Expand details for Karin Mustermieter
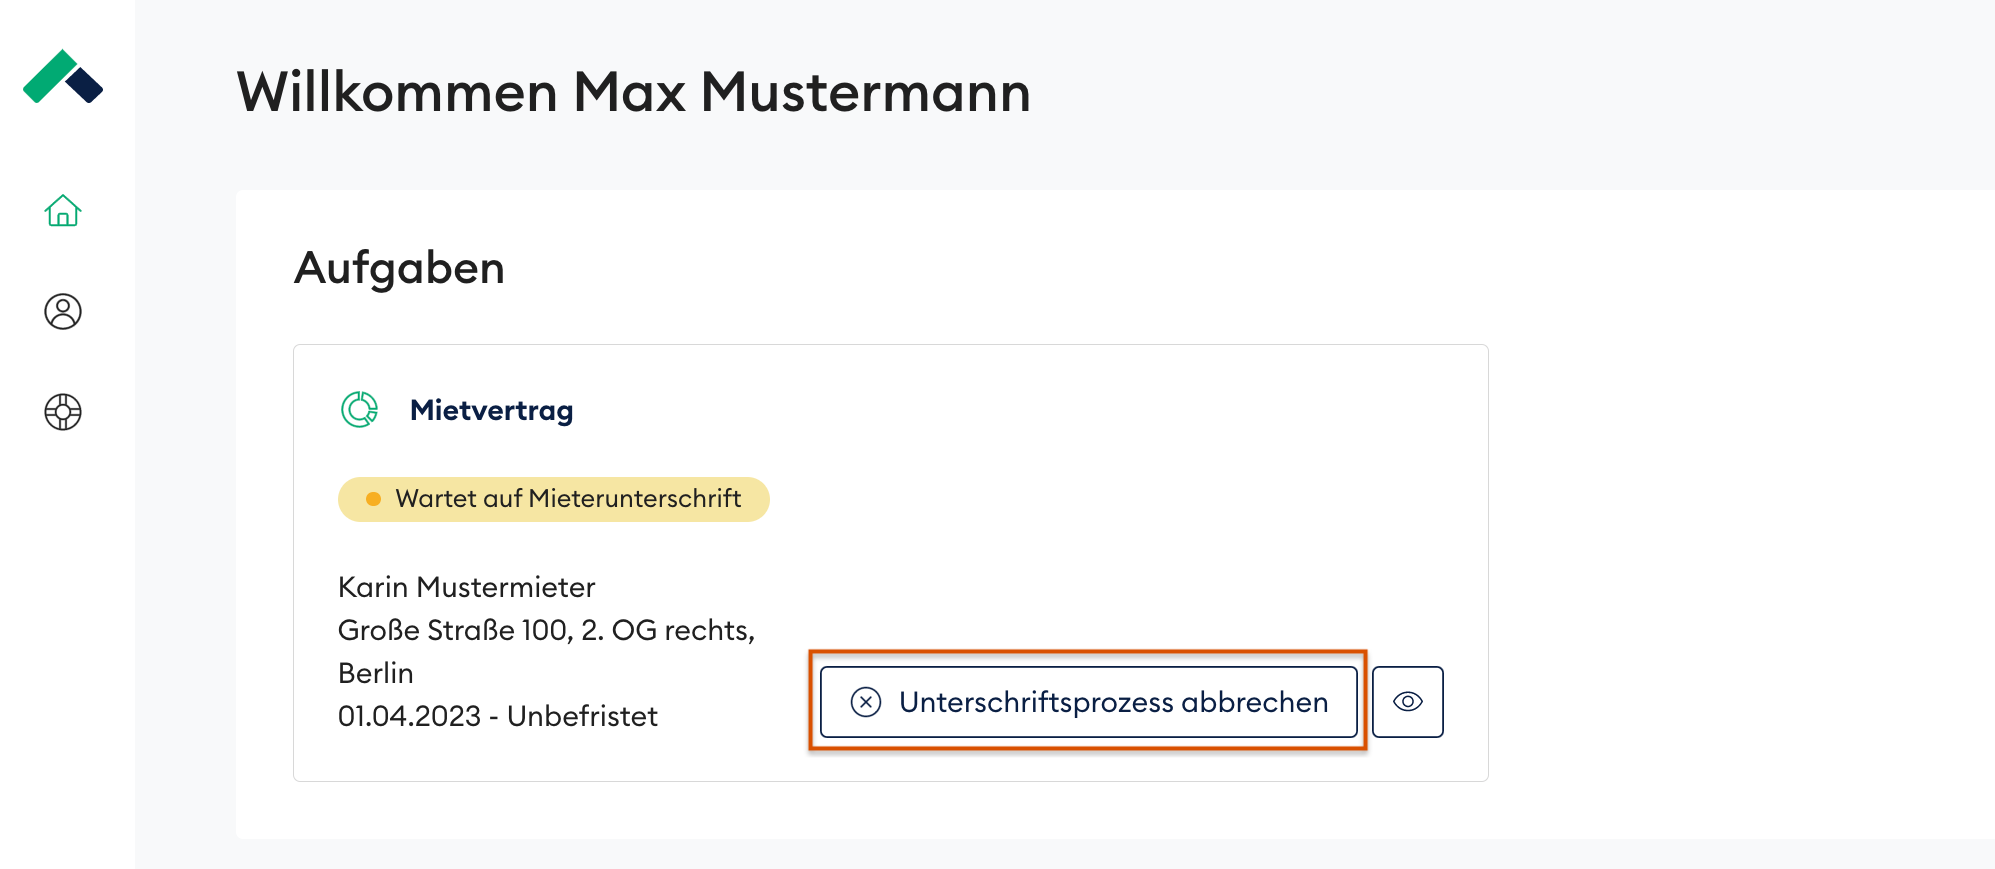This screenshot has height=869, width=1995. pos(466,587)
